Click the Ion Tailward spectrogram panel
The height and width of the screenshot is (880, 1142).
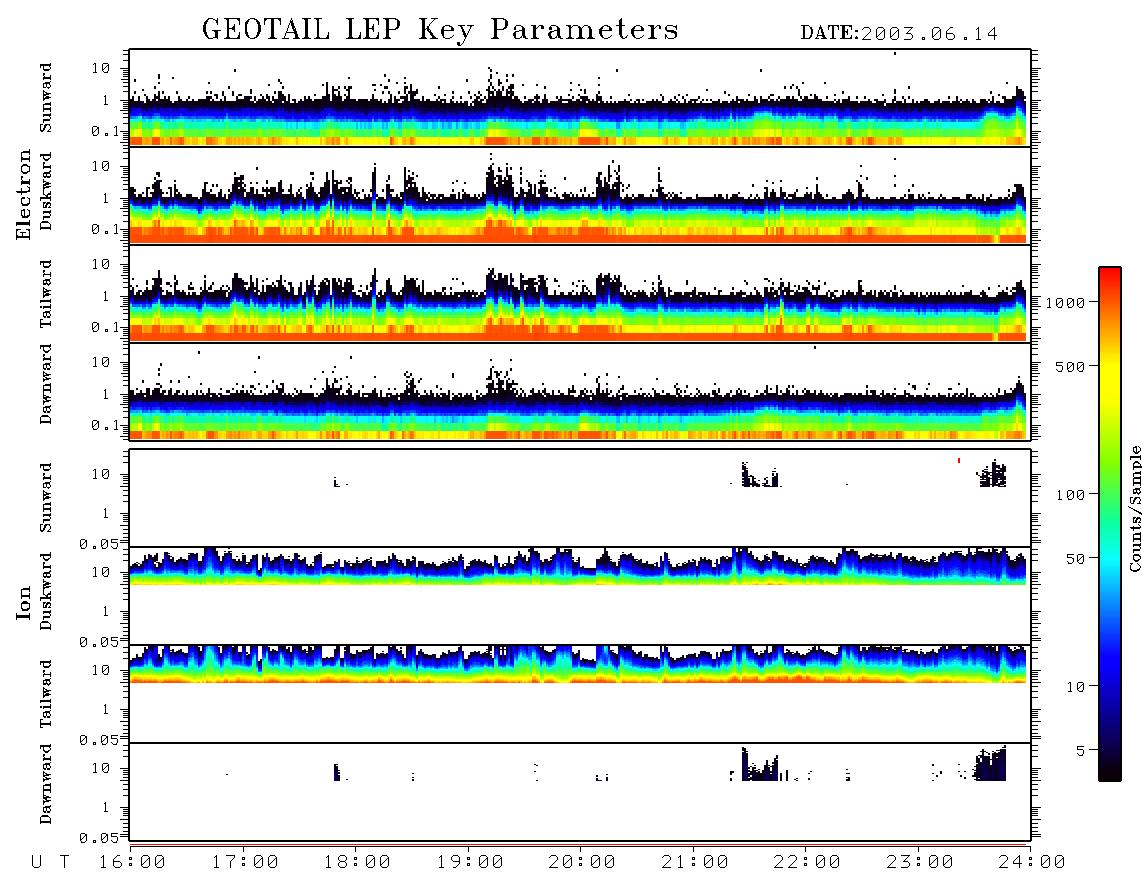click(580, 694)
